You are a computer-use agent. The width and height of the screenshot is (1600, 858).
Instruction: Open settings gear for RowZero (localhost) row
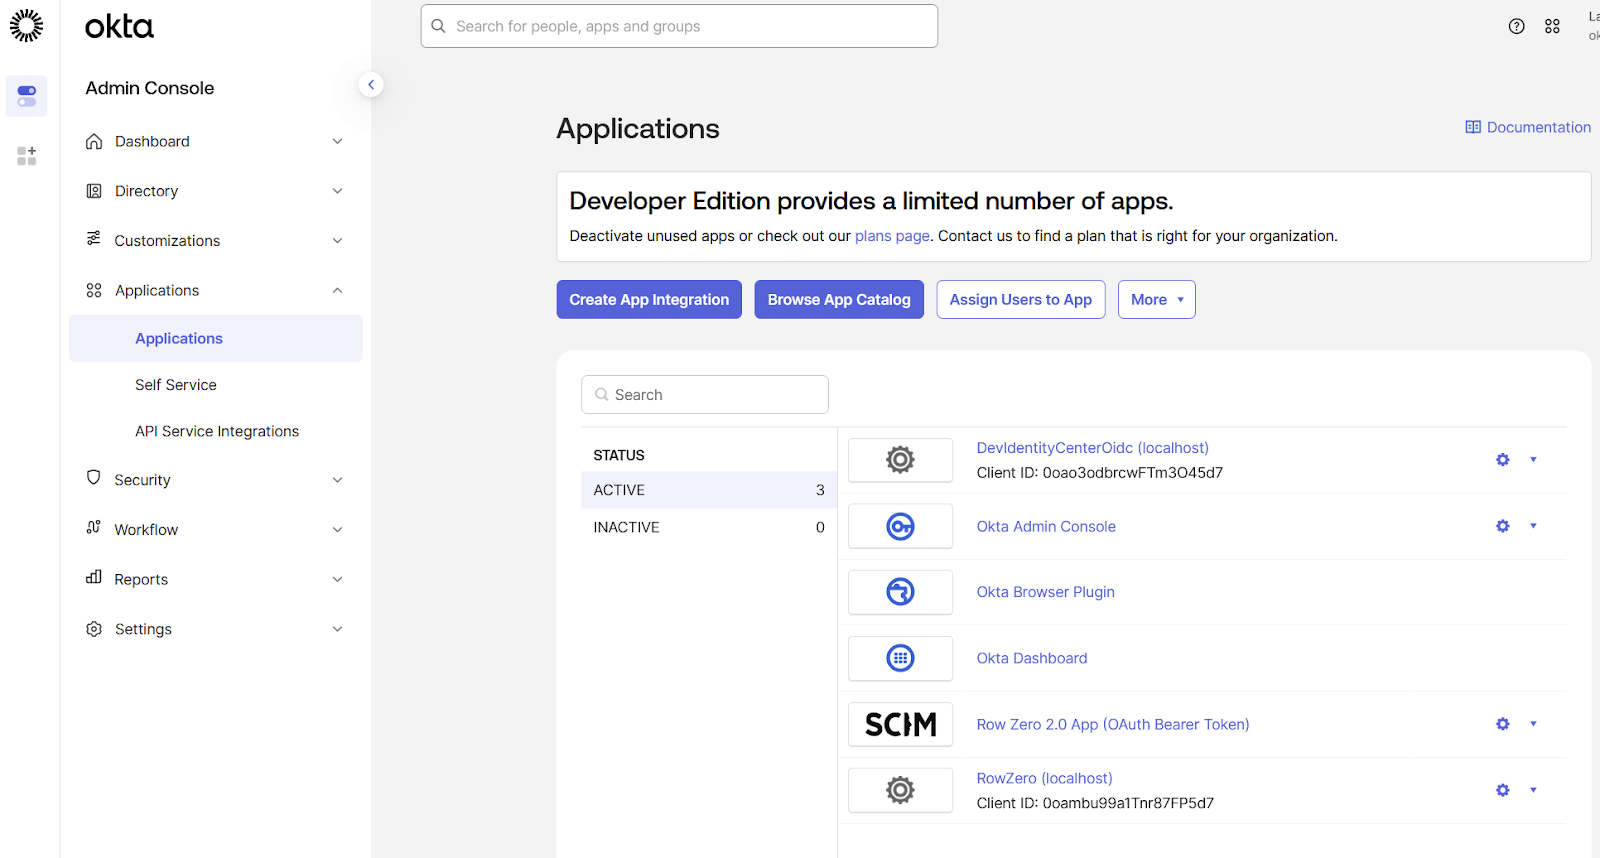coord(1502,790)
